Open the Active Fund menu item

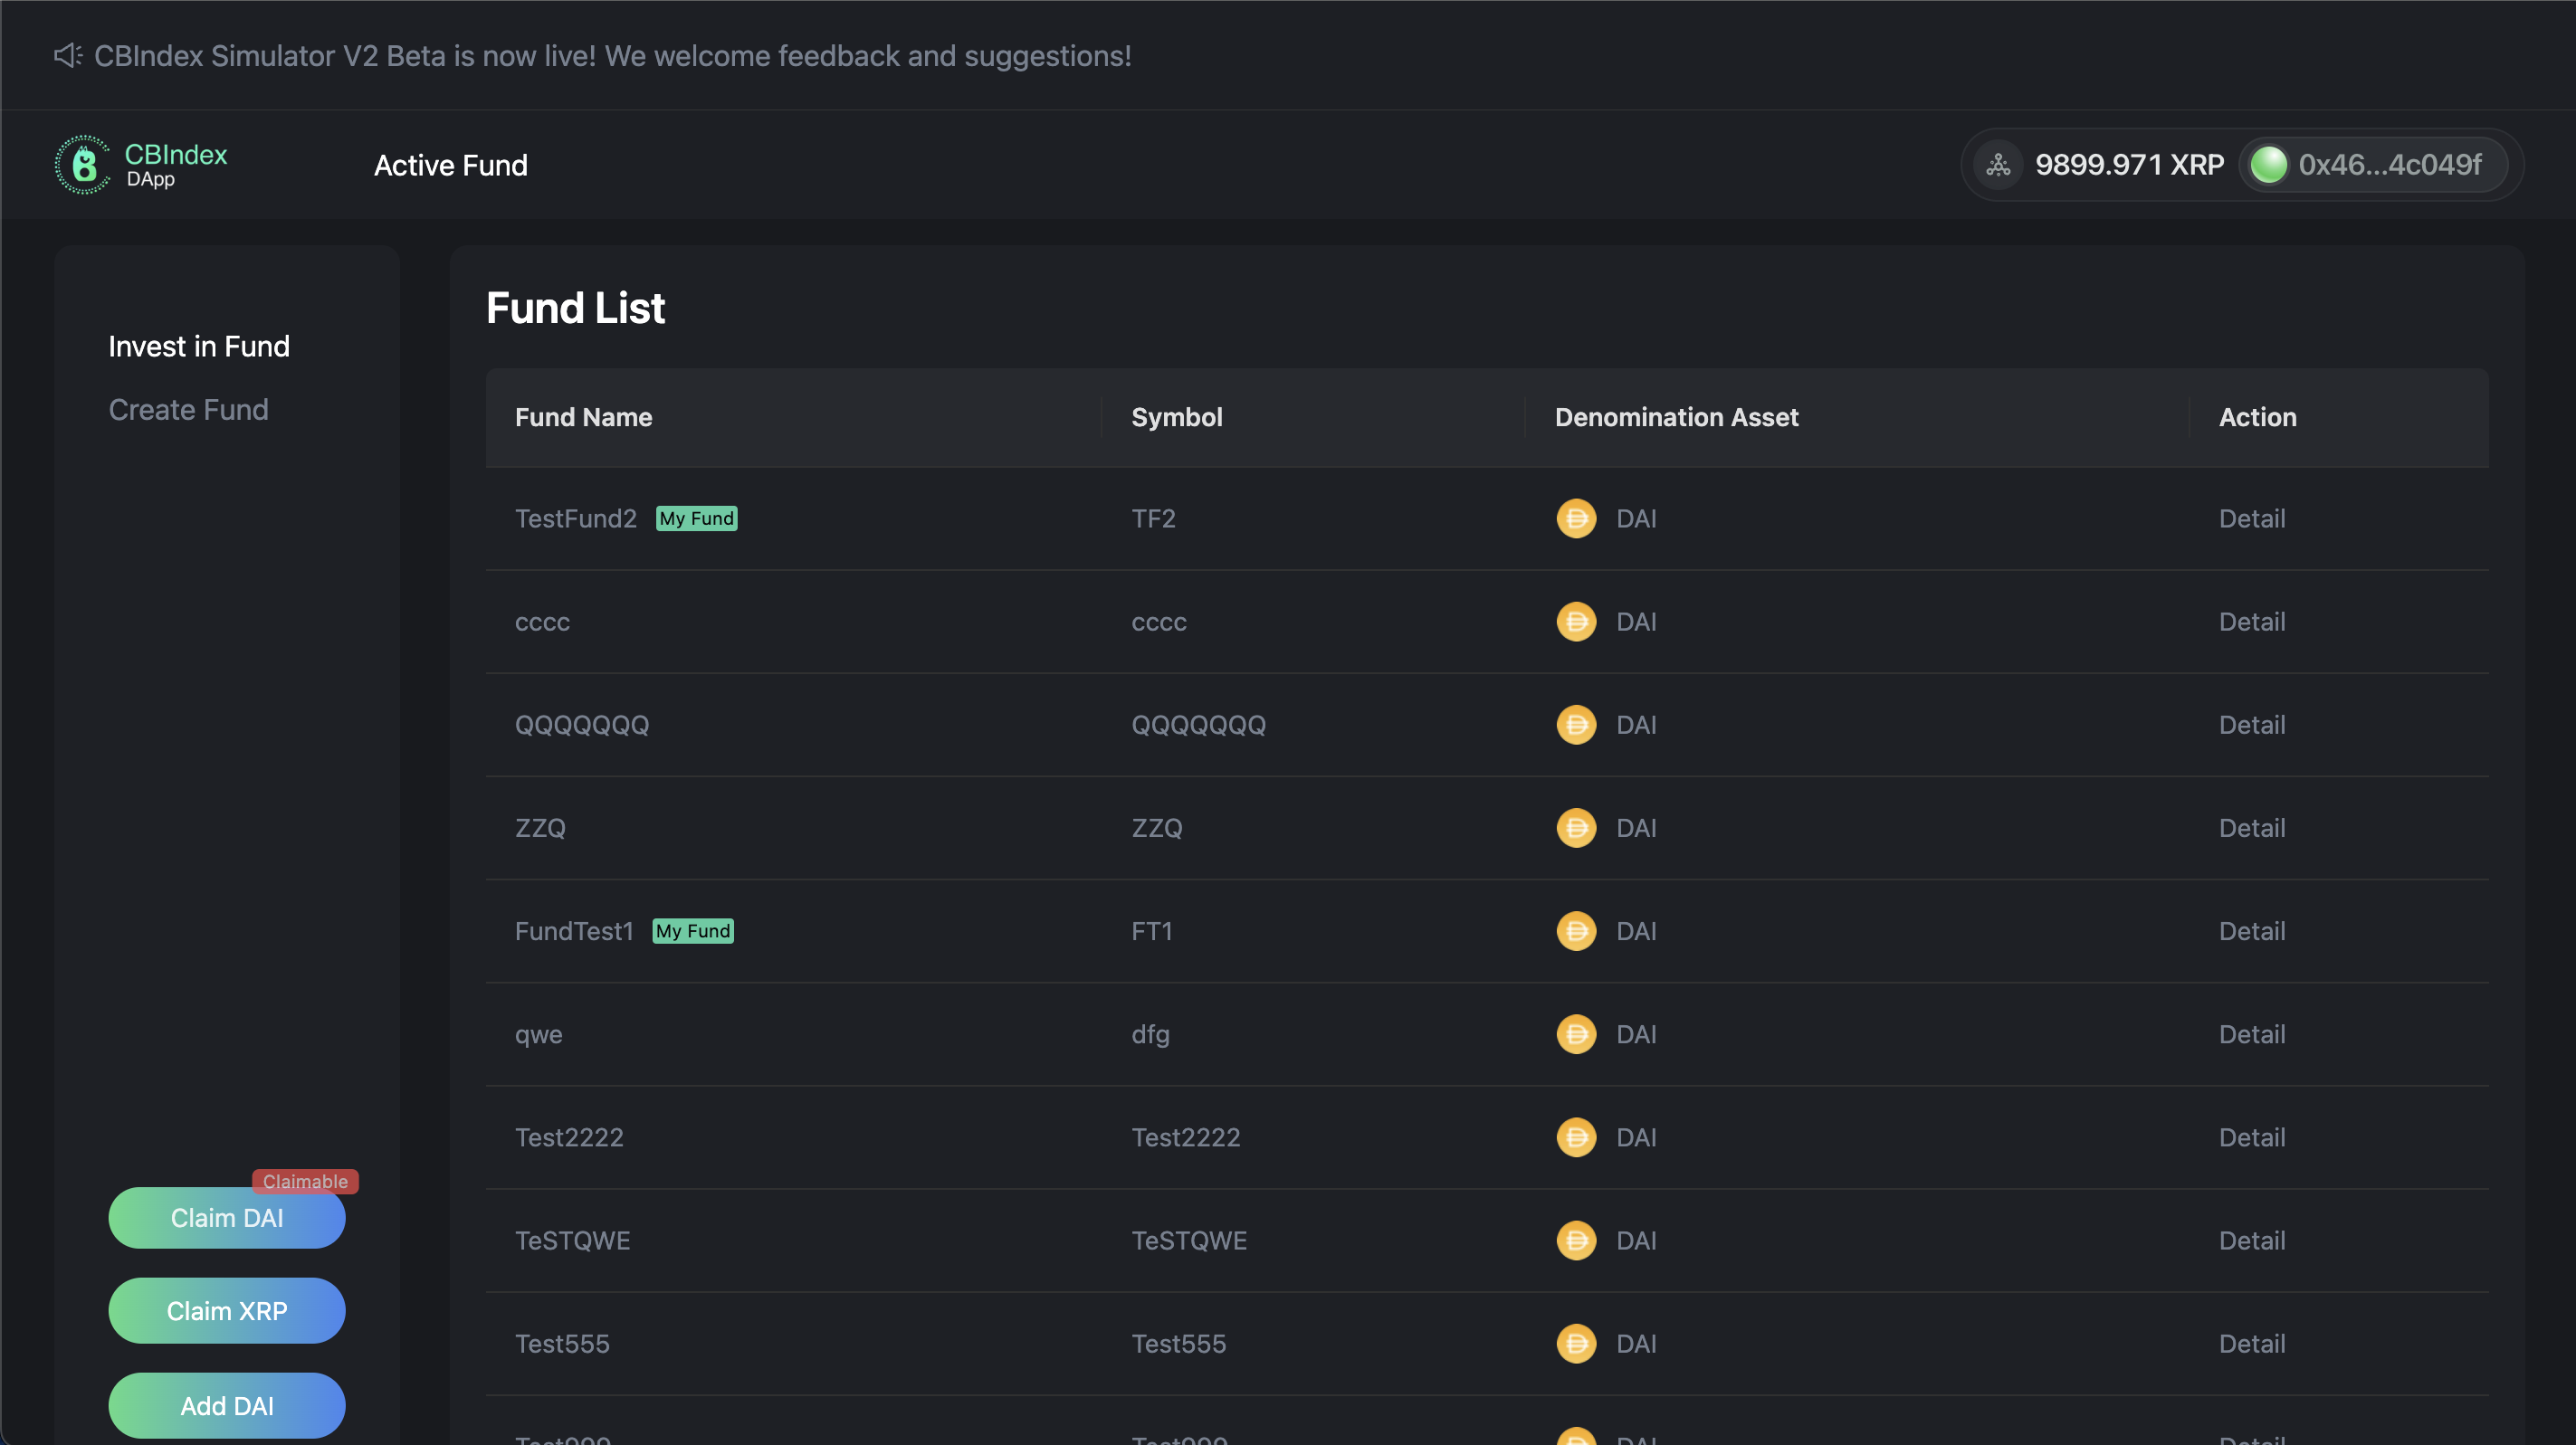tap(450, 165)
